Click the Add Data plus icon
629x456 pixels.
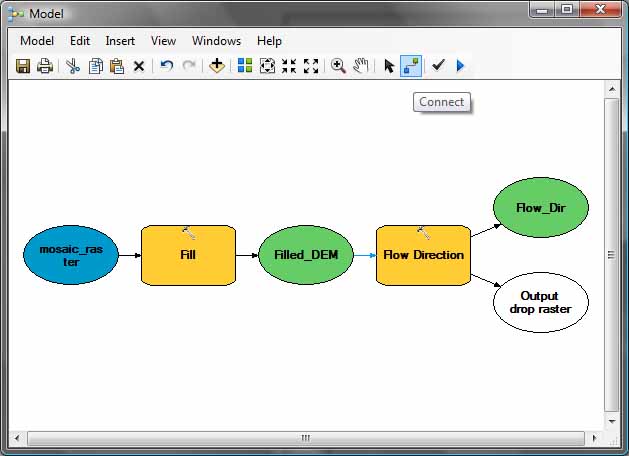216,66
